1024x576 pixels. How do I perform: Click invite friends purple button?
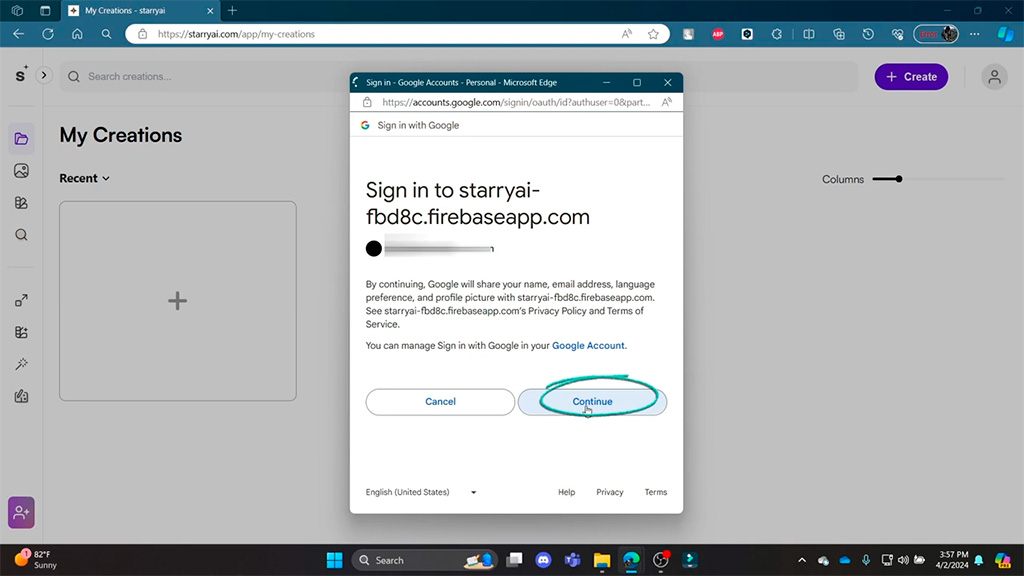[21, 513]
